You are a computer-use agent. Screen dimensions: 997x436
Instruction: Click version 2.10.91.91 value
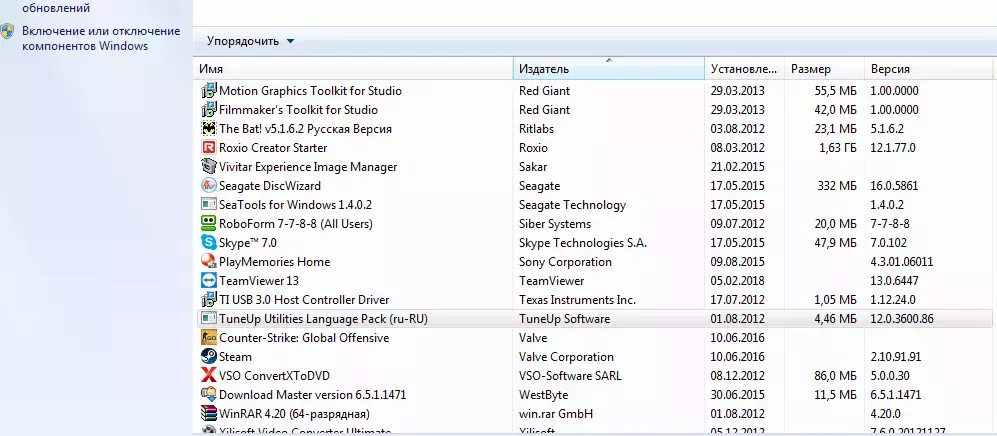[x=896, y=357]
